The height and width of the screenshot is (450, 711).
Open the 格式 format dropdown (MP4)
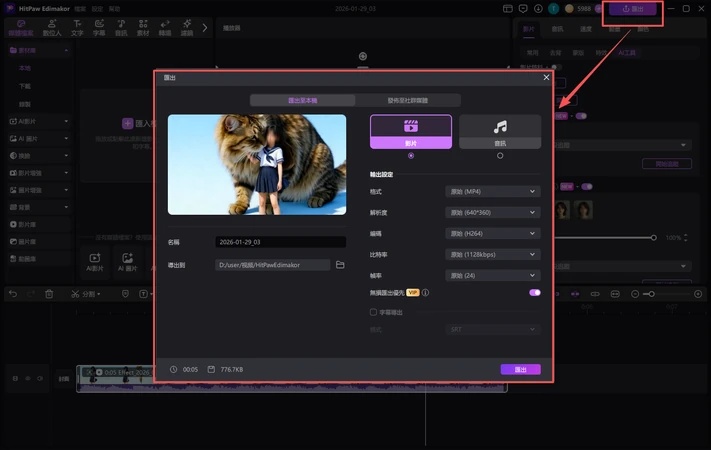click(x=492, y=191)
